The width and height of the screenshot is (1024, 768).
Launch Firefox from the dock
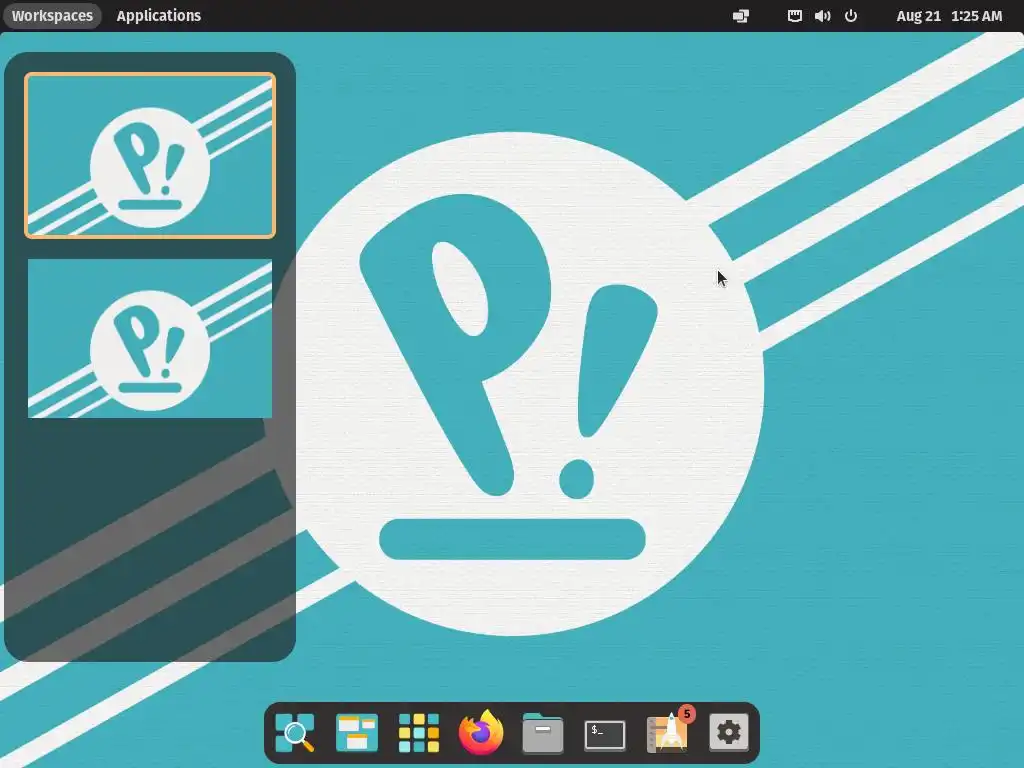click(x=481, y=732)
